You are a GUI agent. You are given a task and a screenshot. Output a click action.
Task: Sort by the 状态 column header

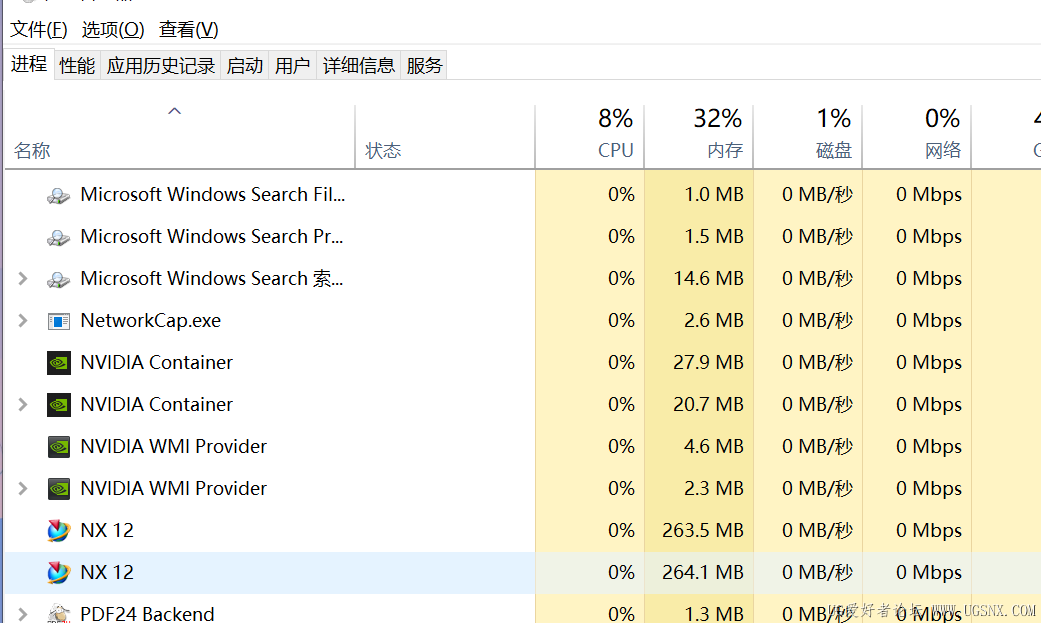(445, 136)
